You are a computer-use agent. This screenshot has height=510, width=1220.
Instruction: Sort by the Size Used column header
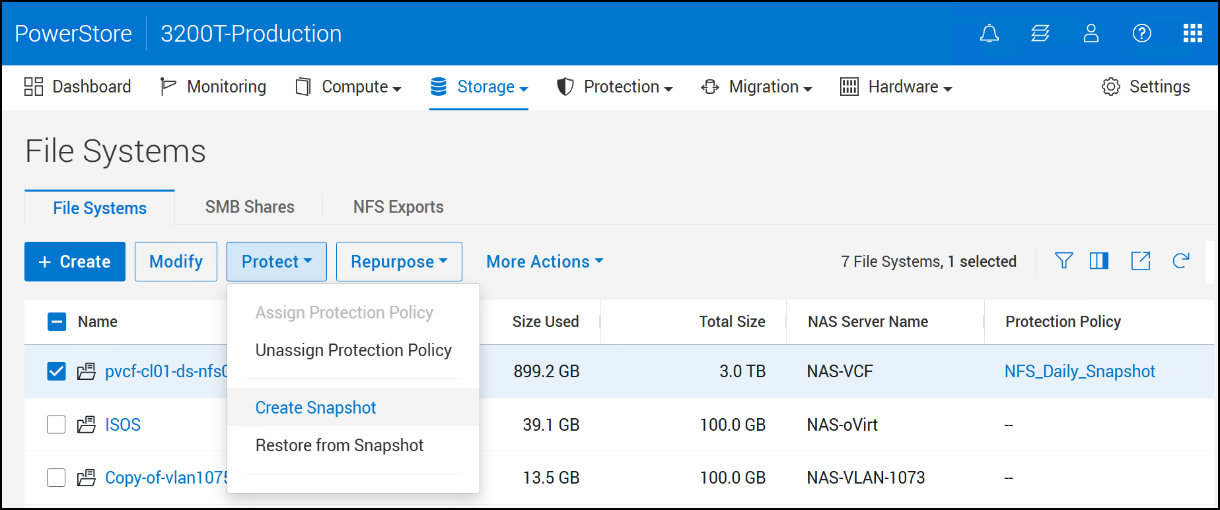click(x=546, y=322)
